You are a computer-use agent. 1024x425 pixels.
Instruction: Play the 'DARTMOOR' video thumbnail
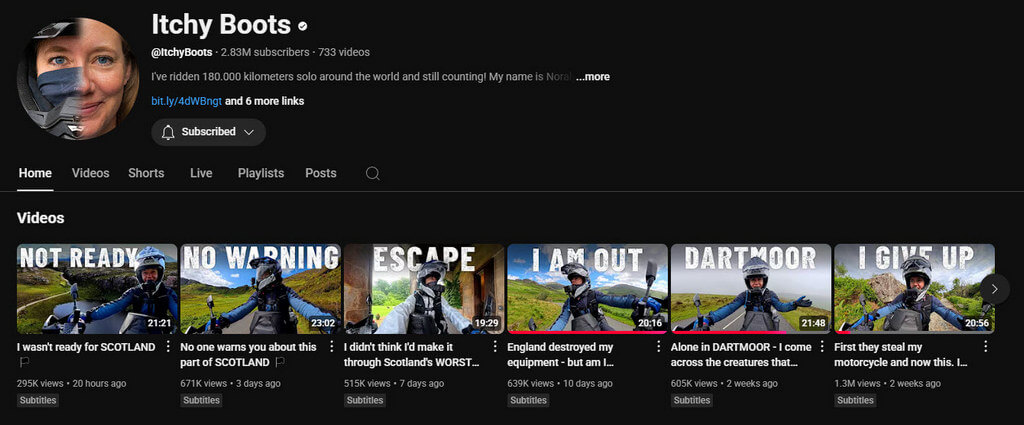pyautogui.click(x=751, y=289)
